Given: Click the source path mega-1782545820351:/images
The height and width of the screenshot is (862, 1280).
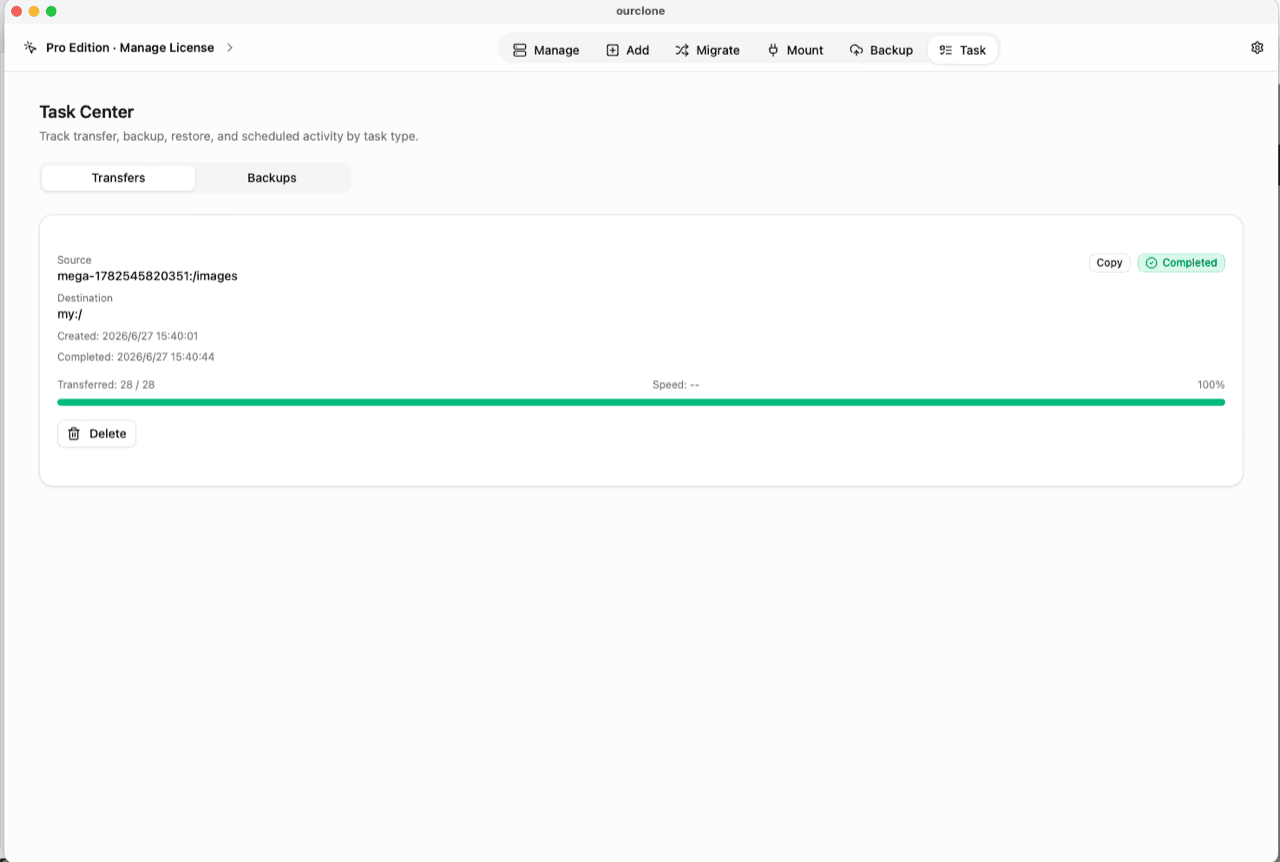Looking at the screenshot, I should (x=147, y=276).
